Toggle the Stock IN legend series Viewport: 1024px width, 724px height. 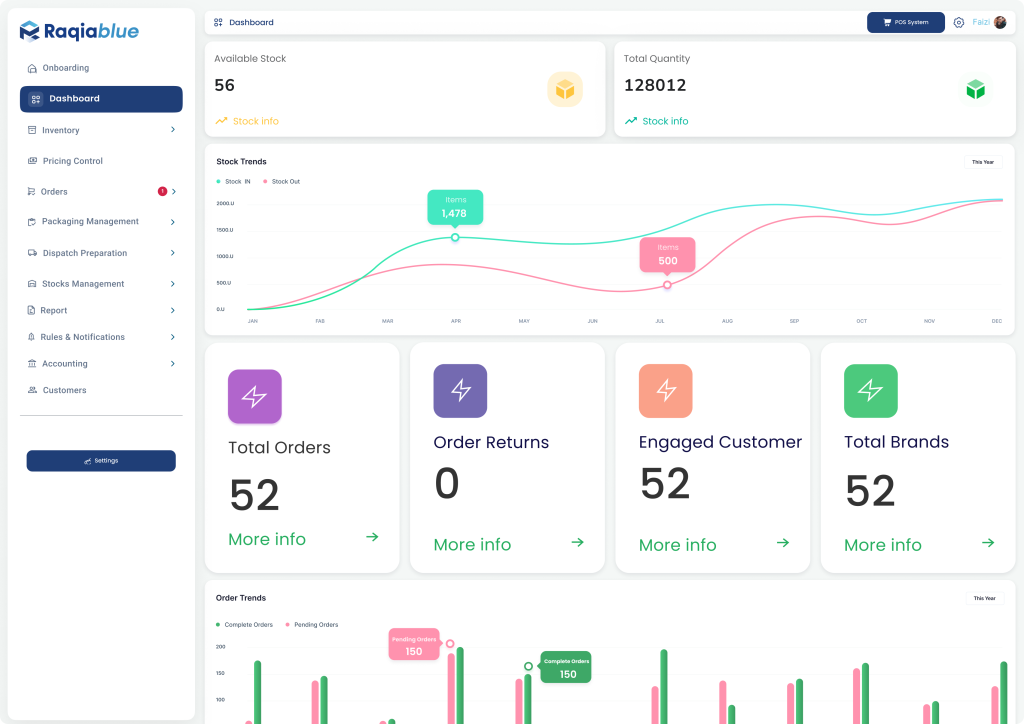(233, 181)
